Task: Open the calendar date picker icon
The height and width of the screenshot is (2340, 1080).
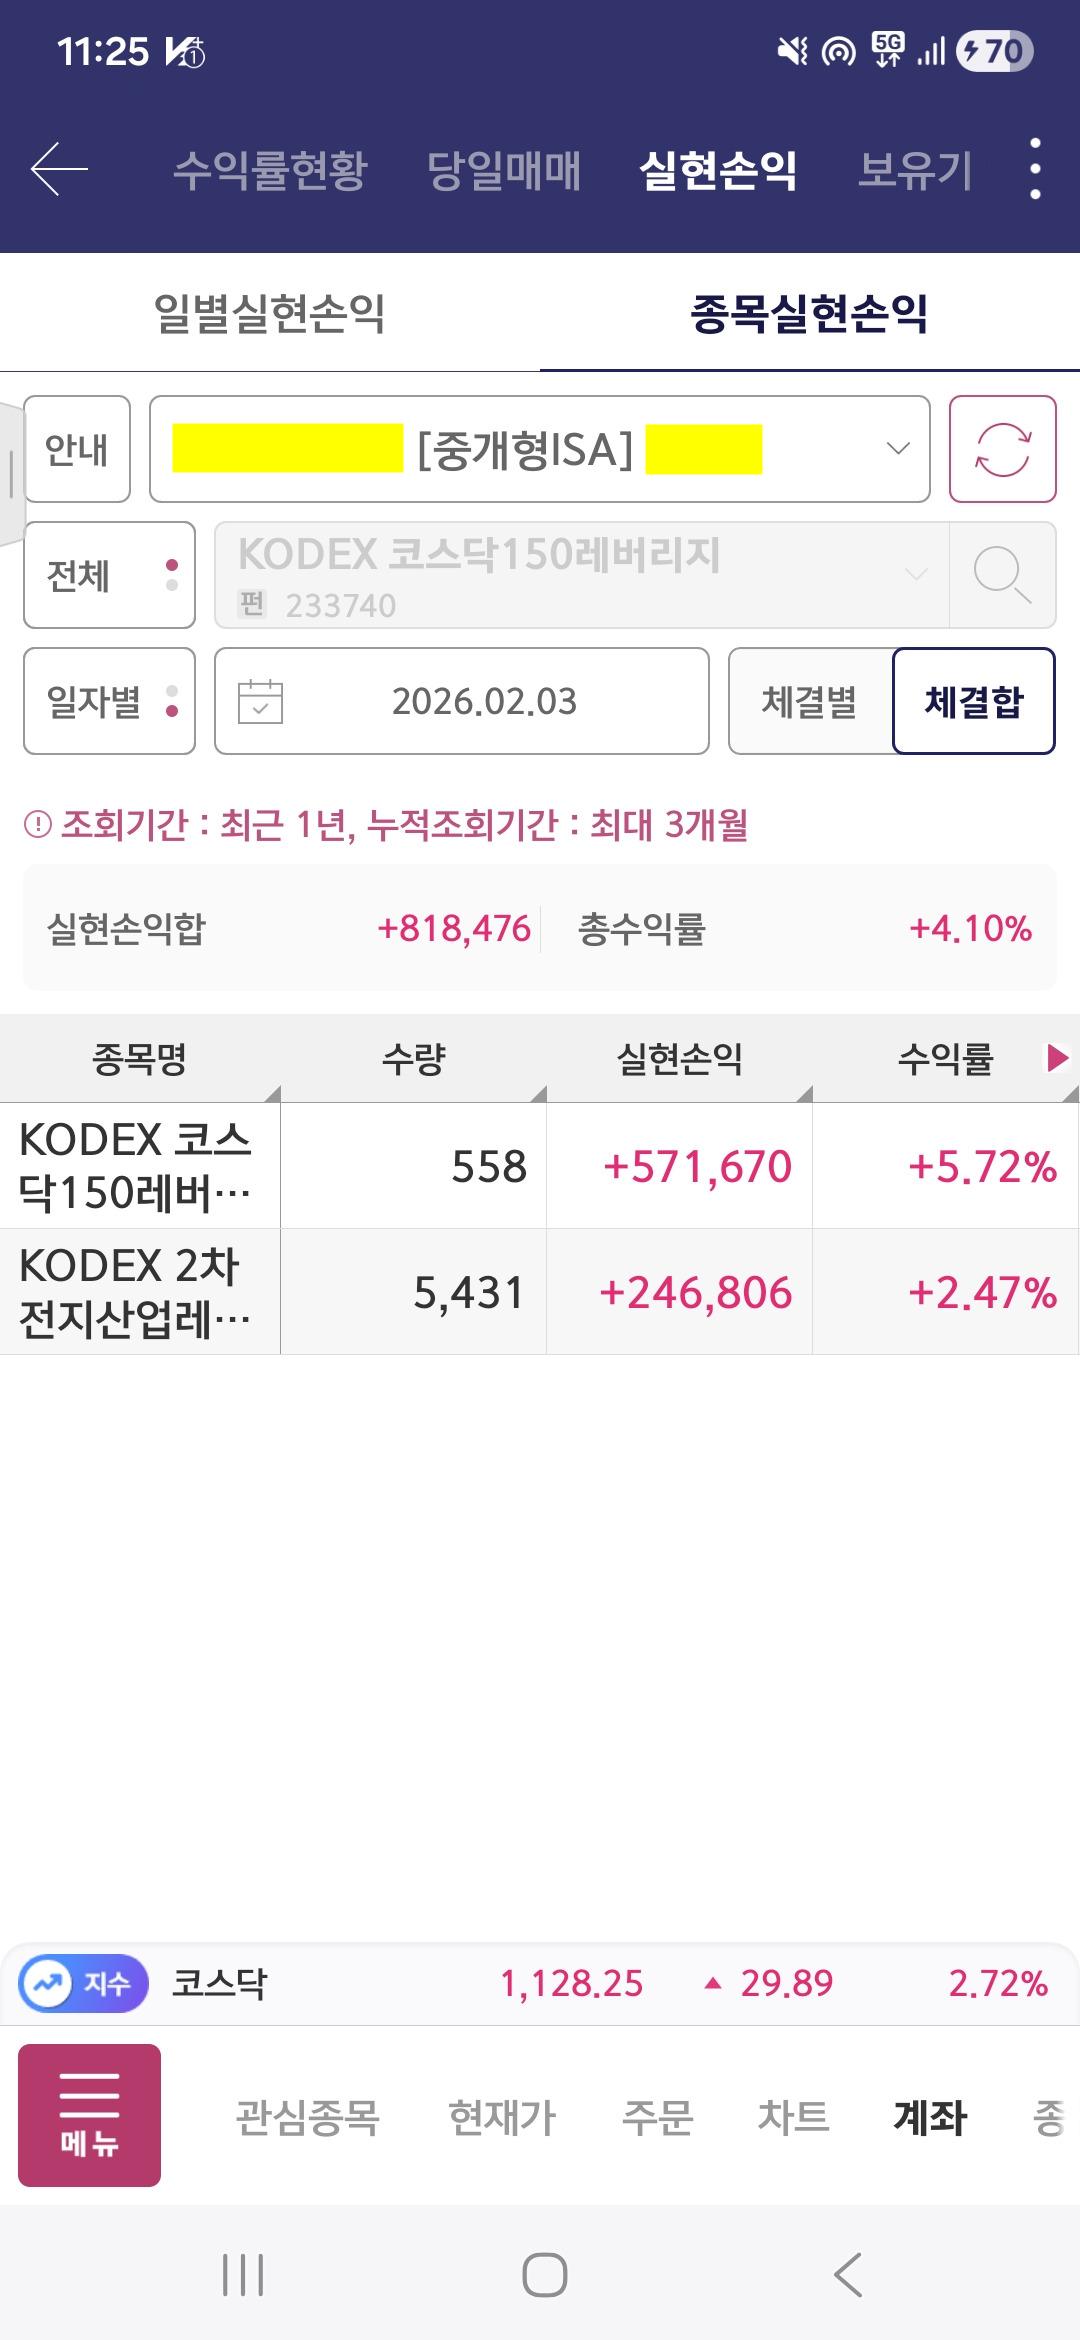Action: coord(261,701)
